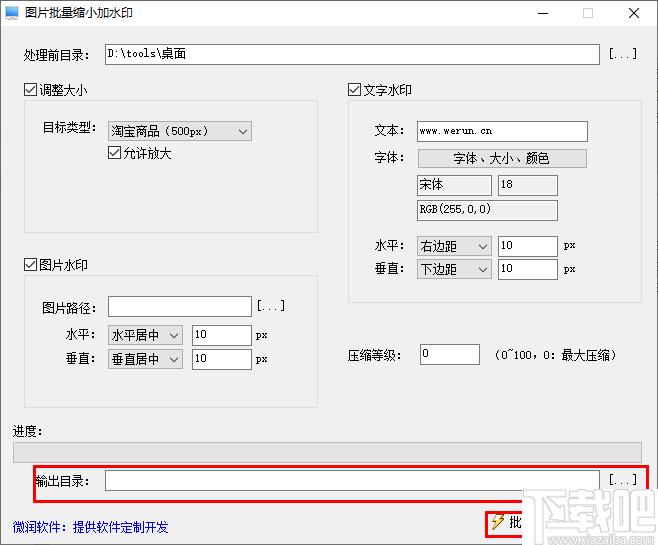Click the text watermark horizontal margin value field
This screenshot has width=658, height=545.
pyautogui.click(x=527, y=246)
